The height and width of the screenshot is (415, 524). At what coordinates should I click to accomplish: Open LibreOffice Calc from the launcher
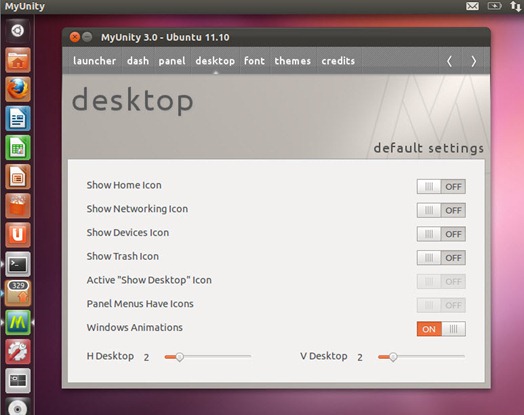(x=18, y=148)
